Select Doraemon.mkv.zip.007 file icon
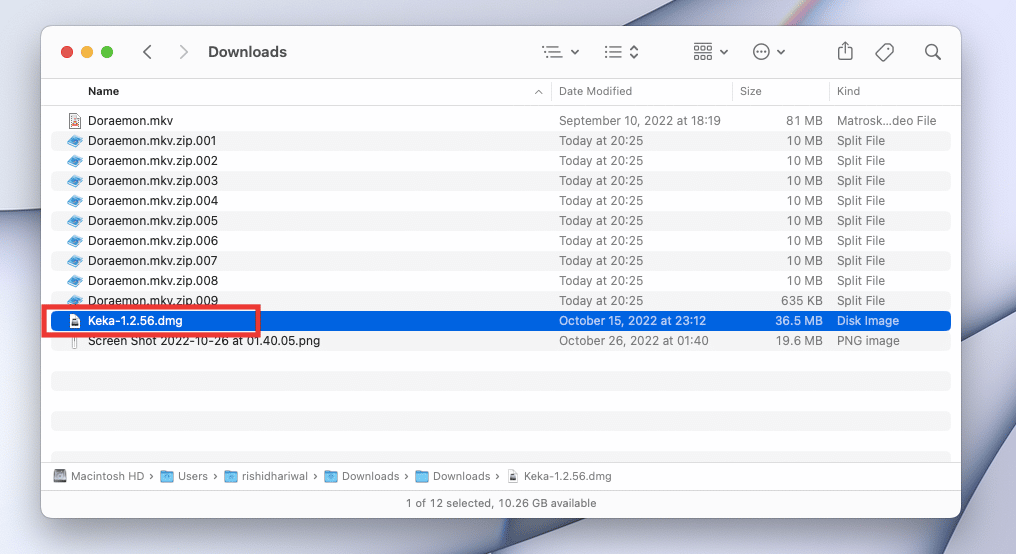 coord(75,261)
